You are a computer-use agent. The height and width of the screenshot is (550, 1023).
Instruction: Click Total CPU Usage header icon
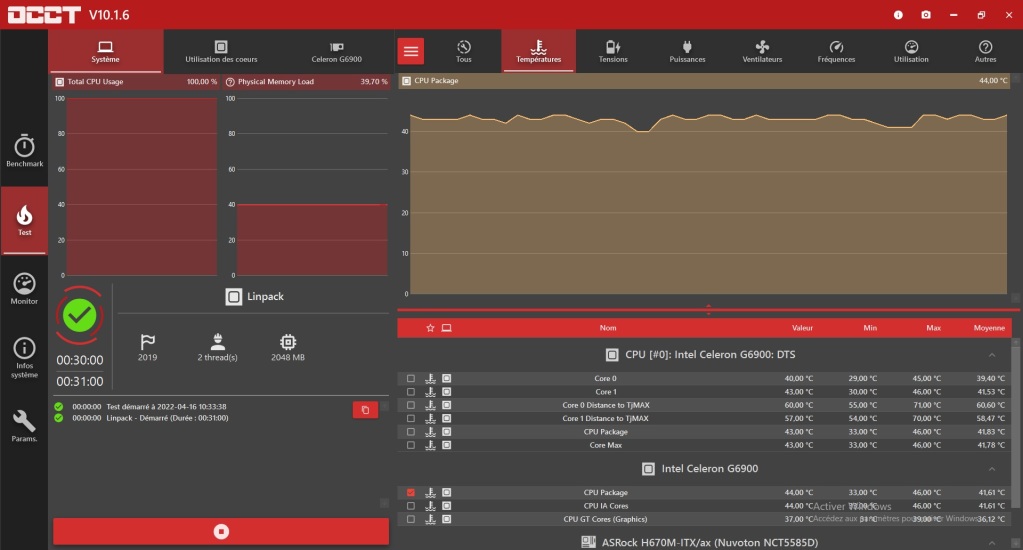click(x=59, y=82)
